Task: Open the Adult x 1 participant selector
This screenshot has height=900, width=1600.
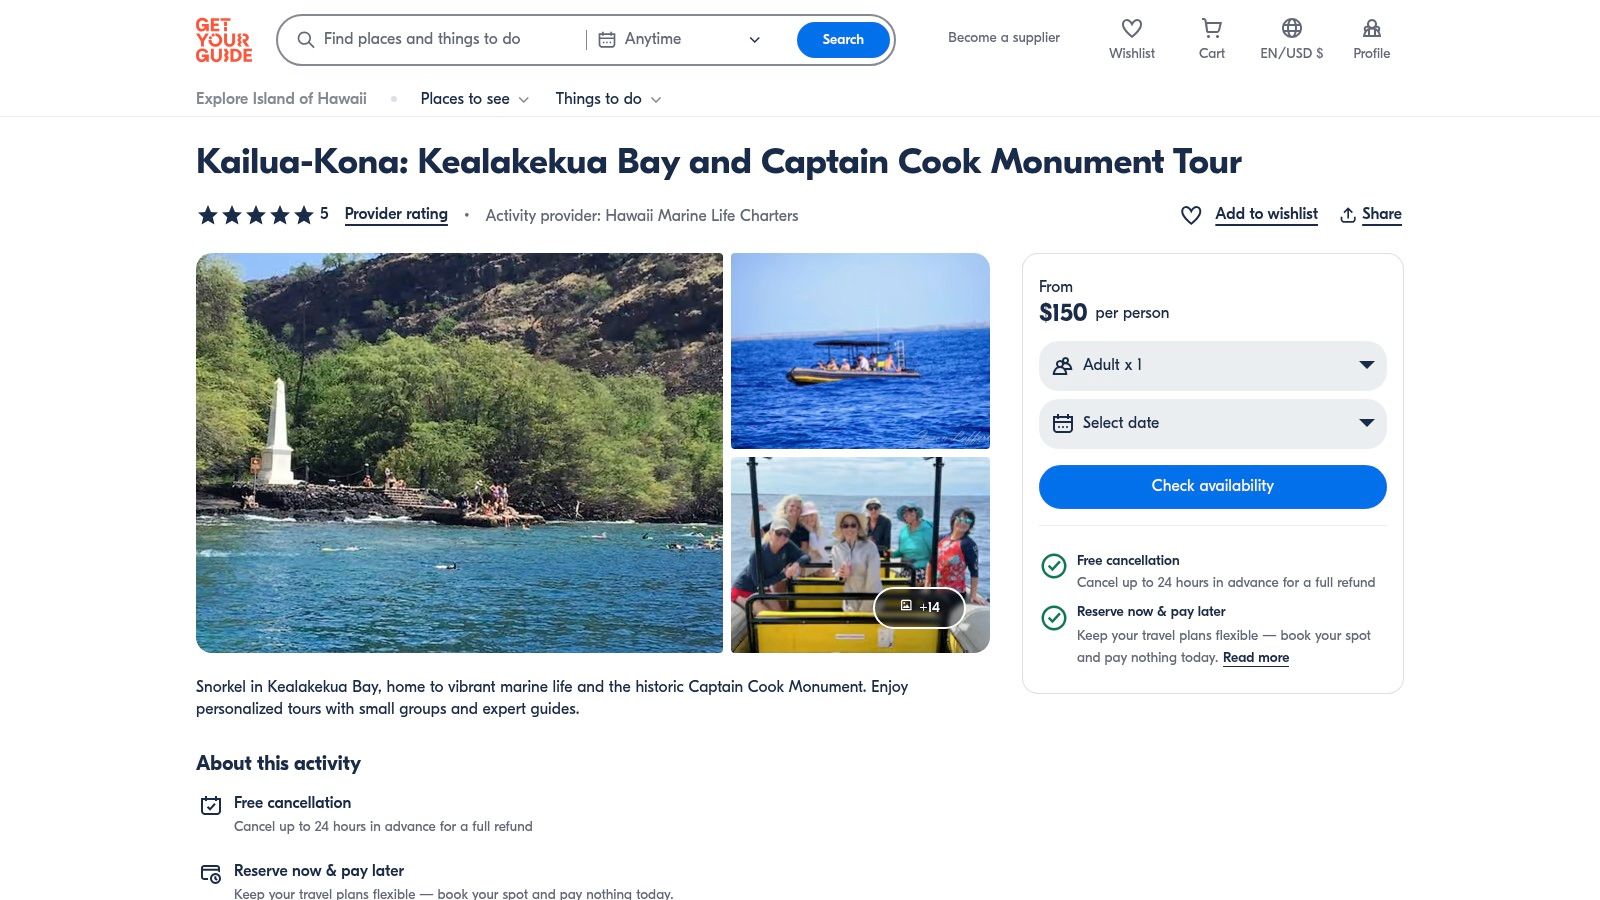Action: pos(1212,365)
